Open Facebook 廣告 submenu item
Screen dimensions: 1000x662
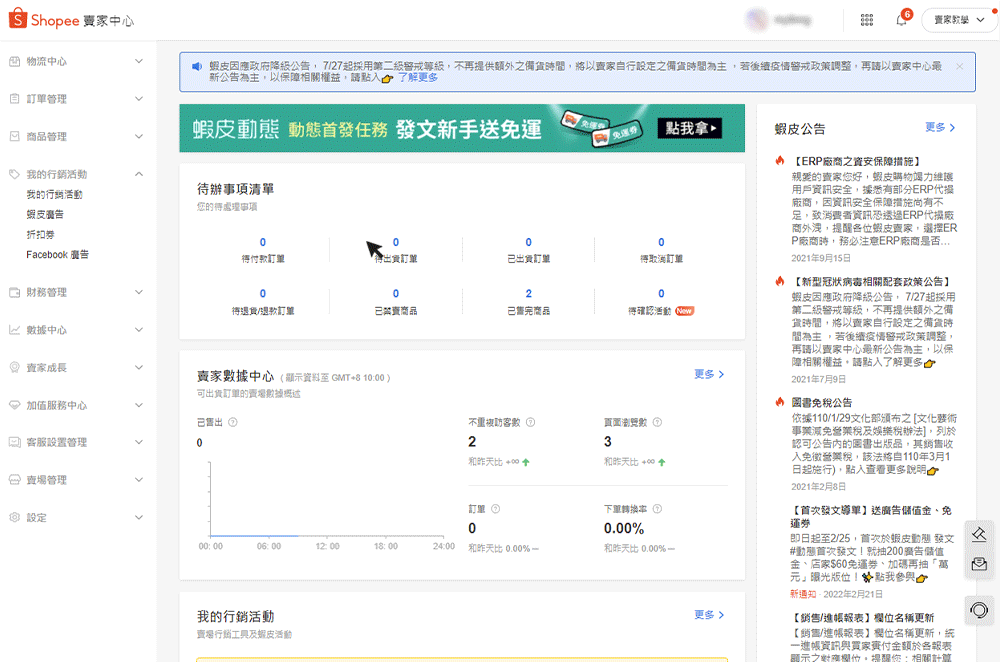tap(57, 254)
